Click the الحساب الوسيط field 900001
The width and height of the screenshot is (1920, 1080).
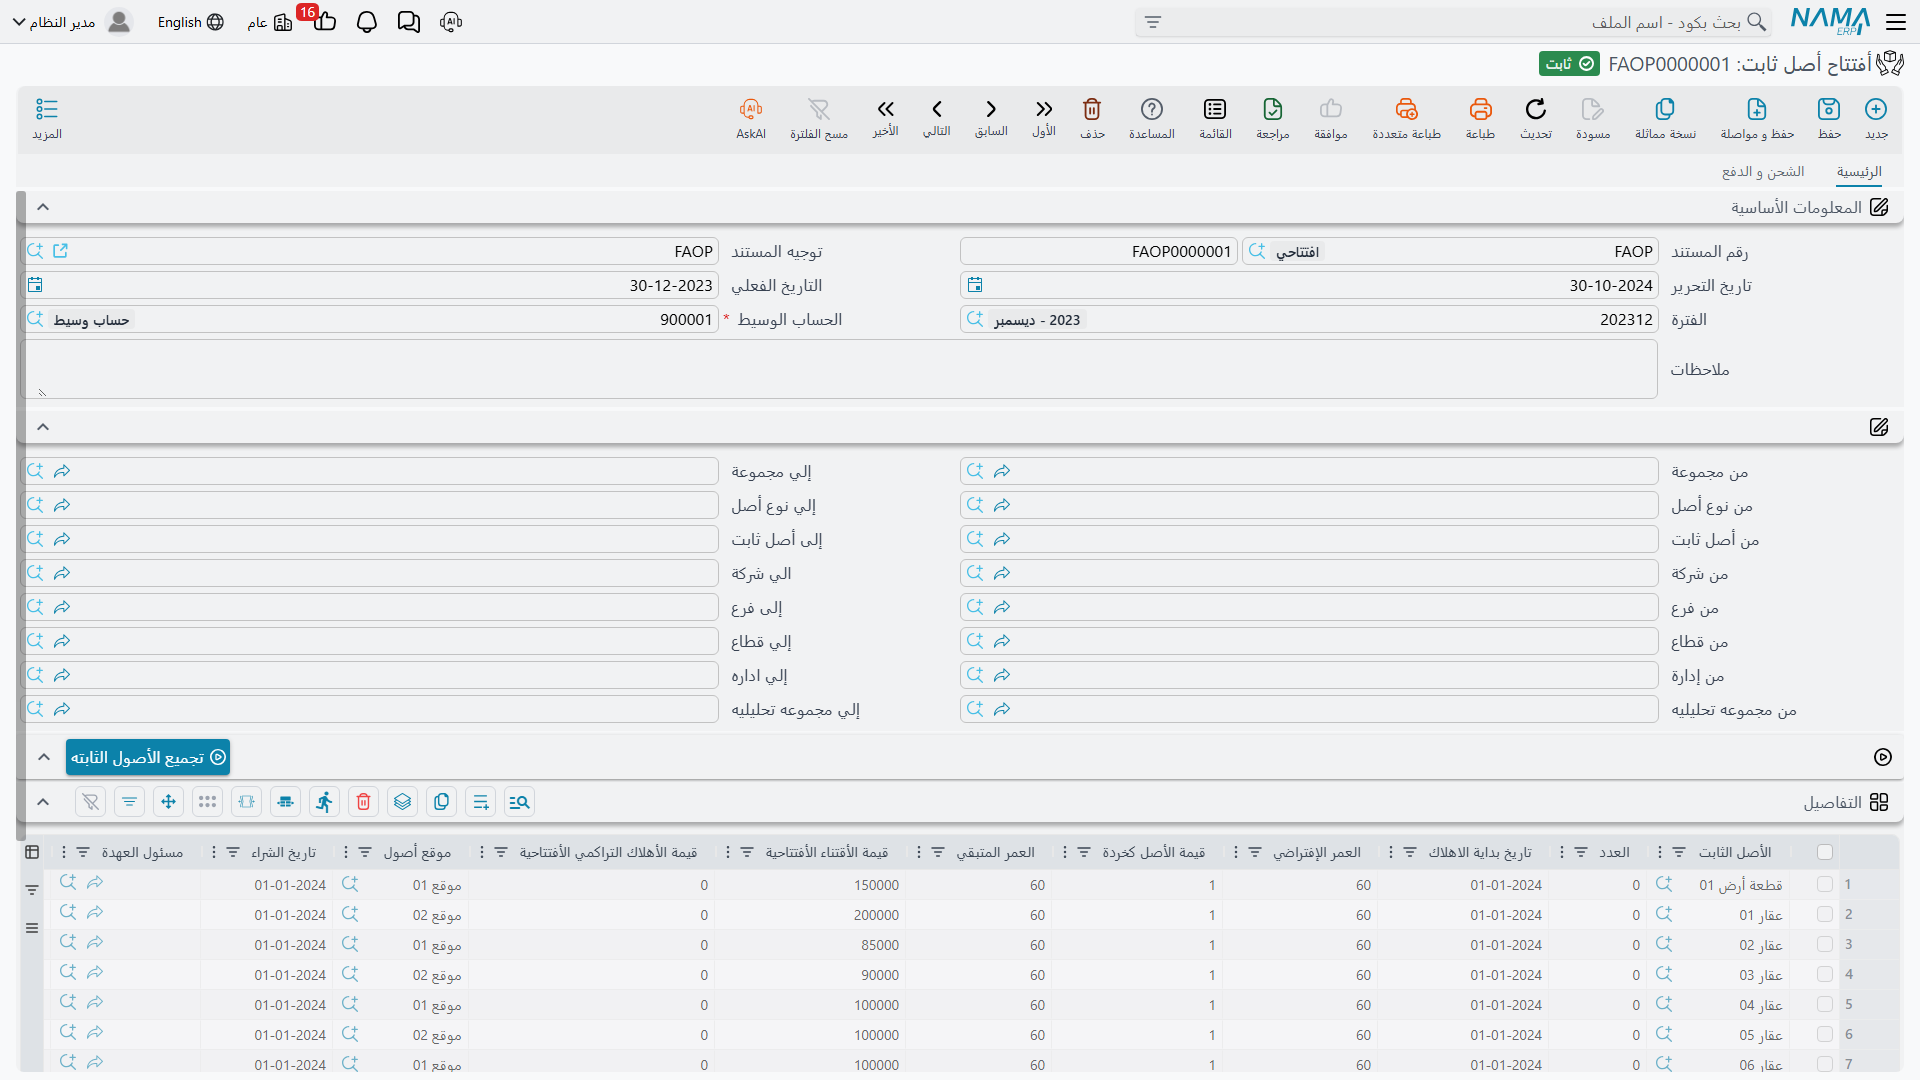(x=370, y=319)
